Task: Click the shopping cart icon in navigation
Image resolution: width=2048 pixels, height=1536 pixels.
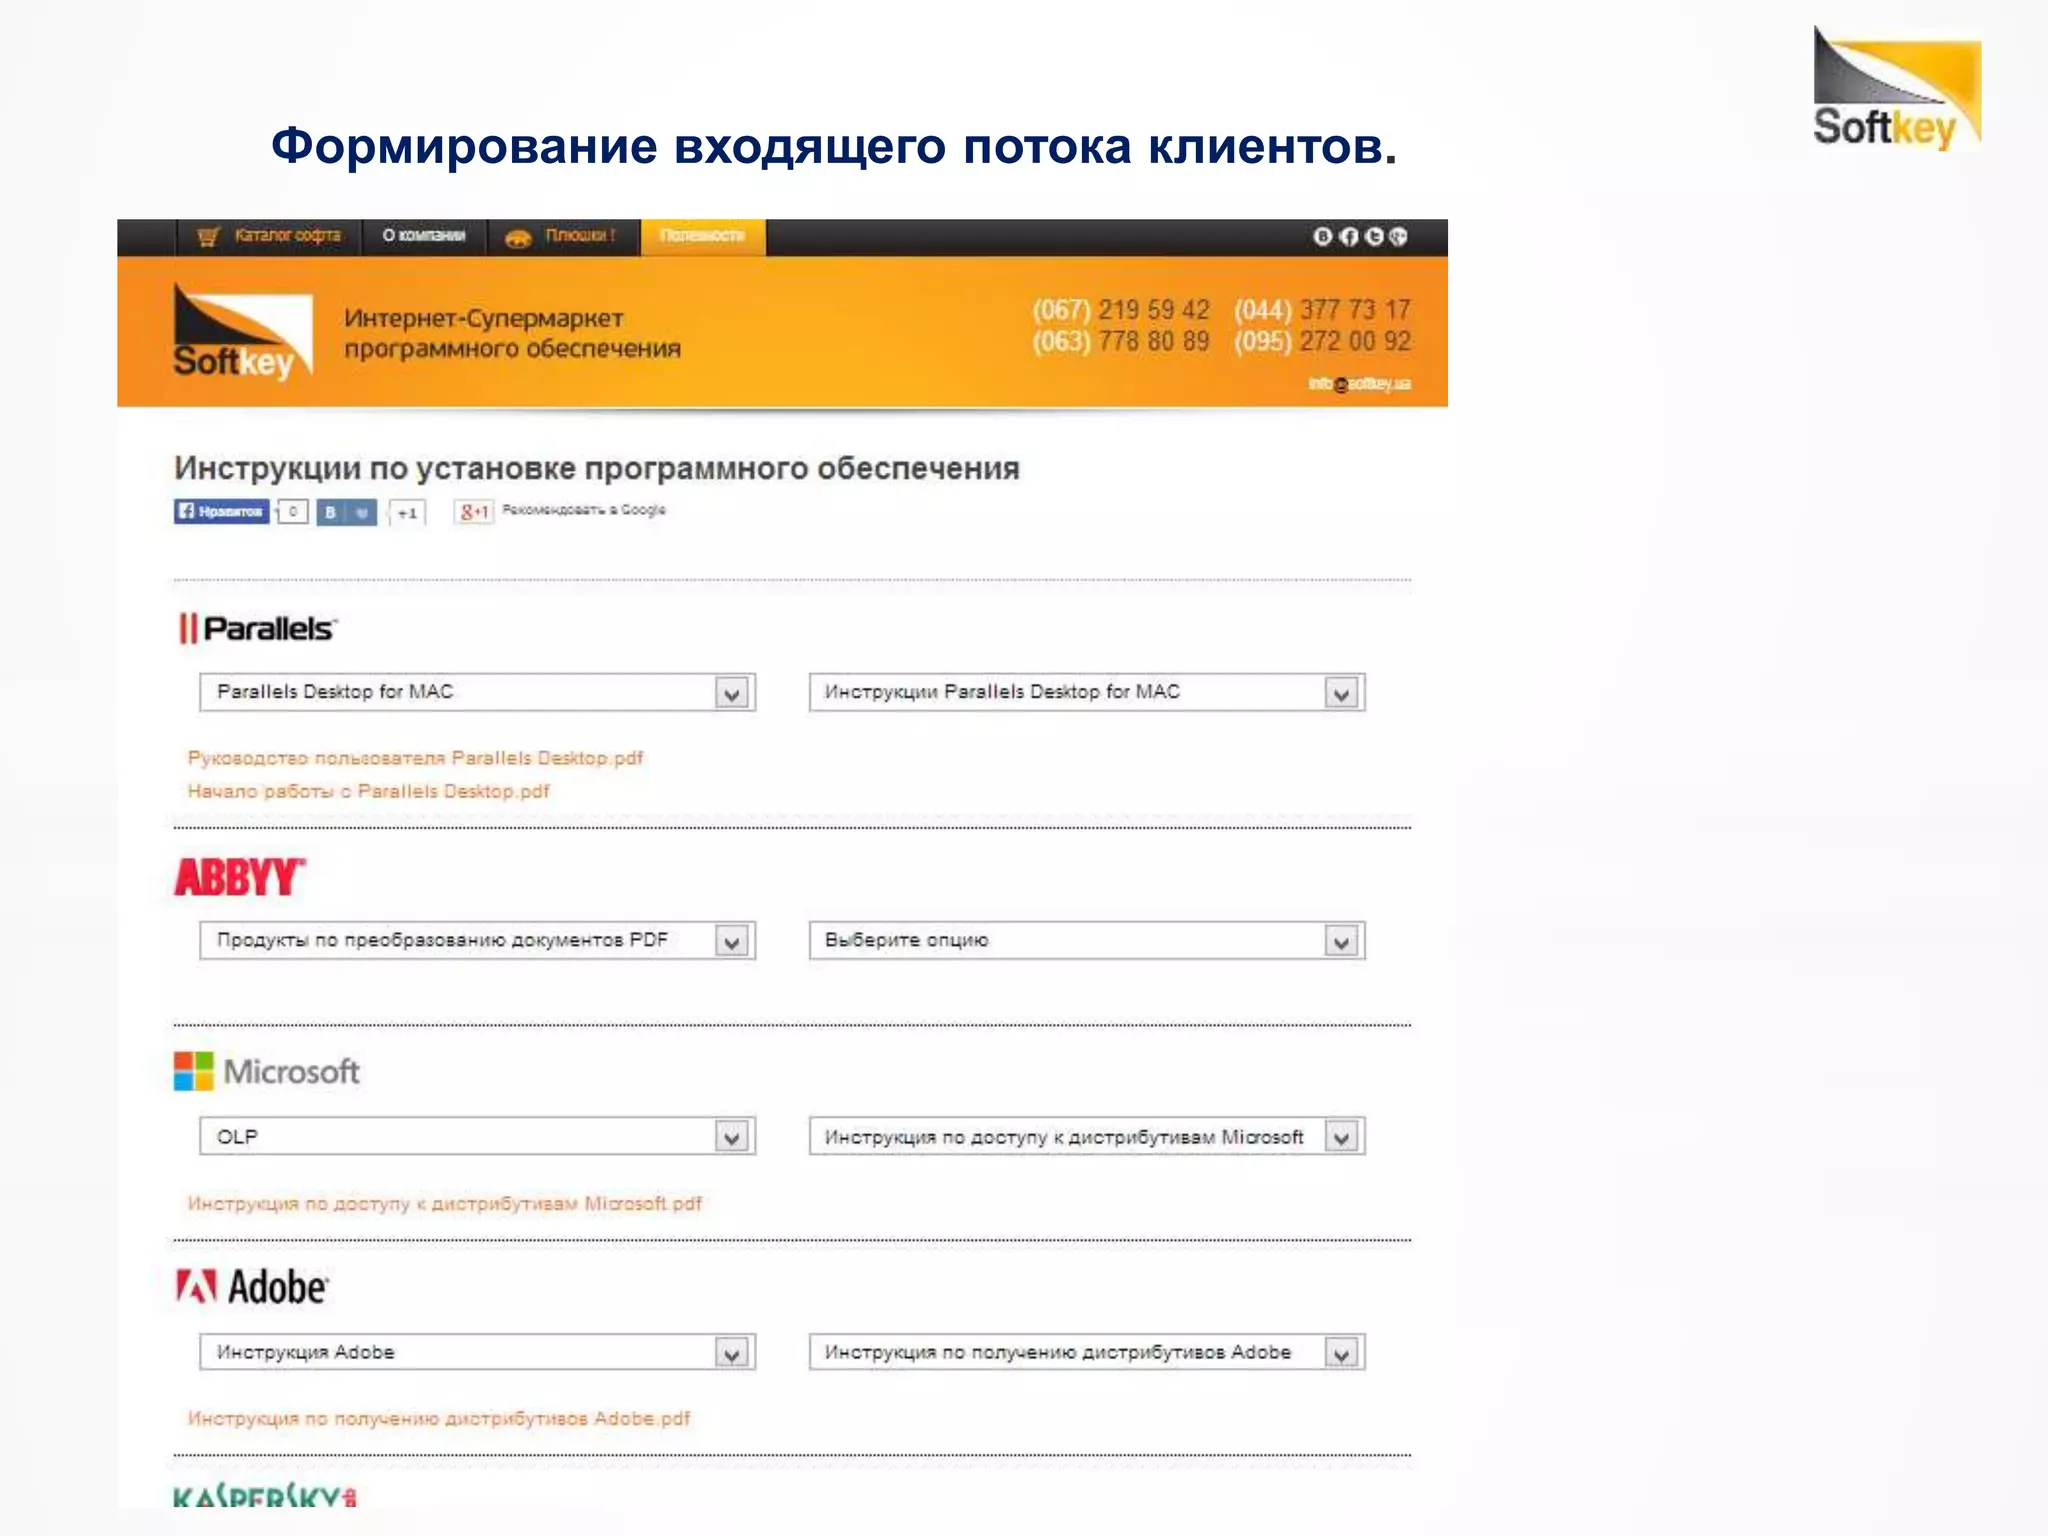Action: (208, 237)
